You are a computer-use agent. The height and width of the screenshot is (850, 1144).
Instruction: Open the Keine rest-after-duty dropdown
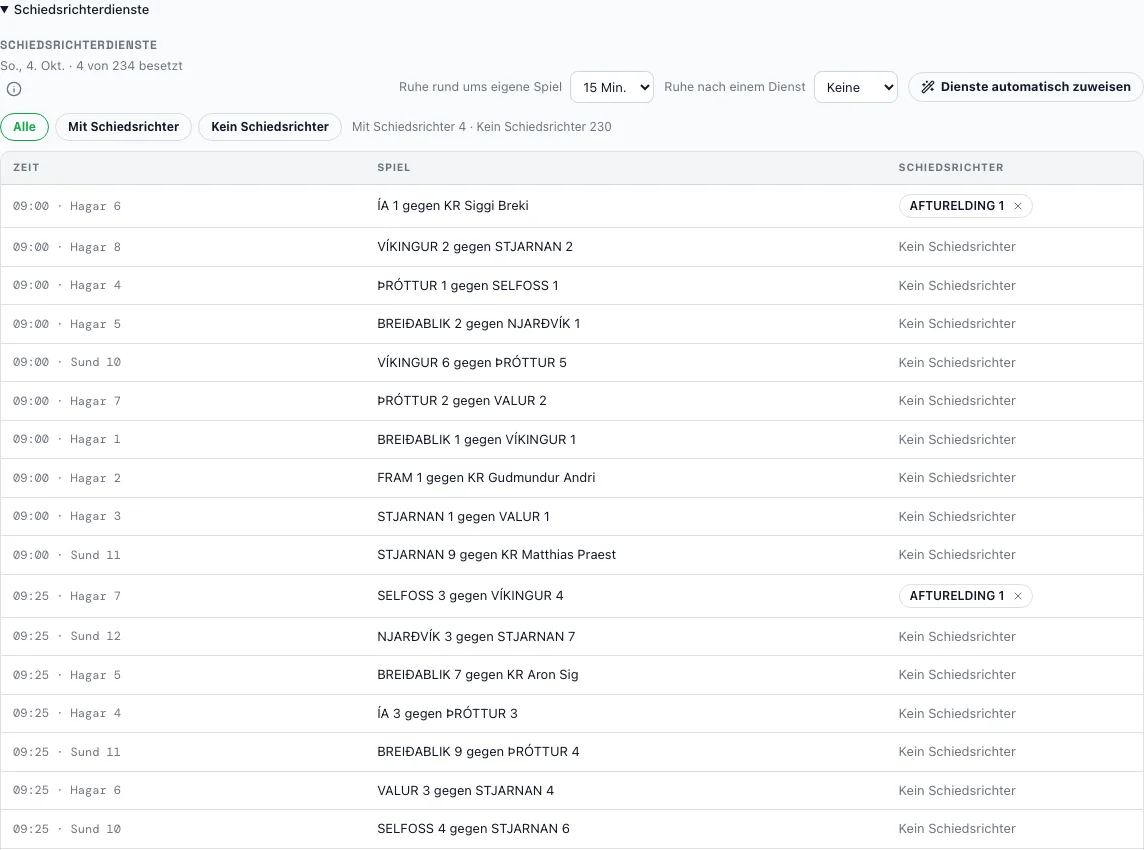(x=855, y=87)
